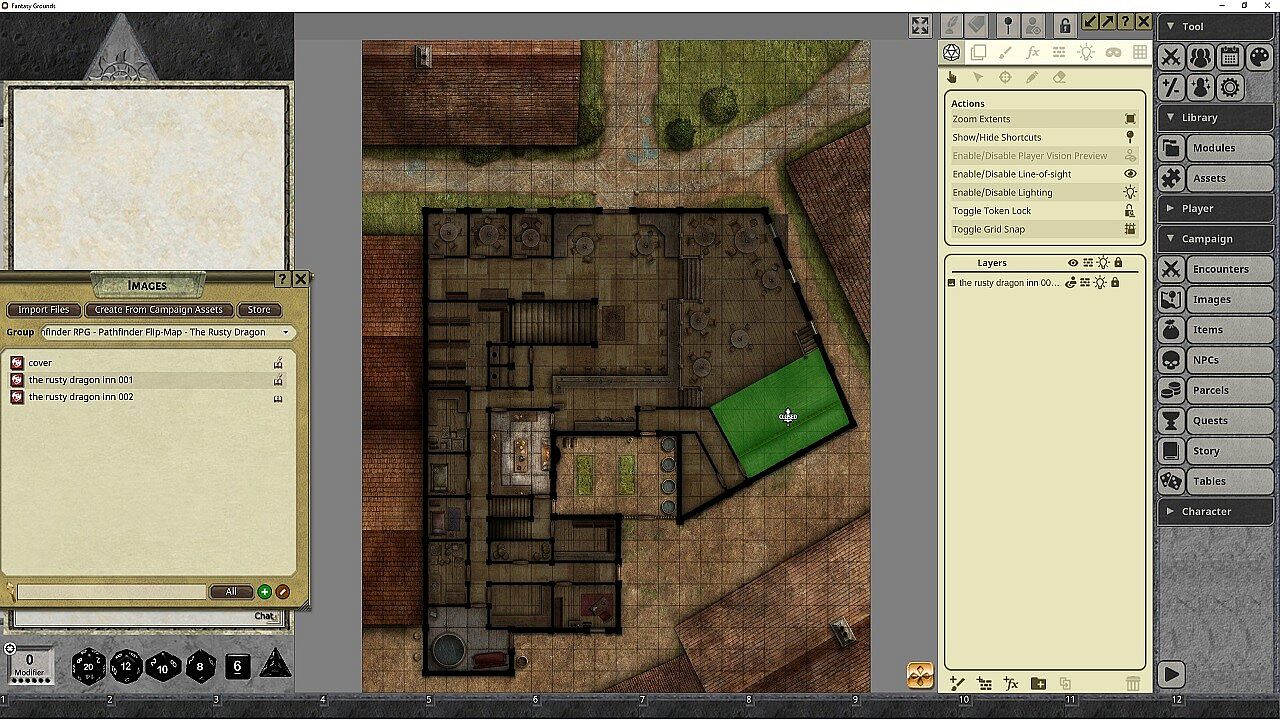
Task: Add a new layer folder
Action: [x=1038, y=684]
